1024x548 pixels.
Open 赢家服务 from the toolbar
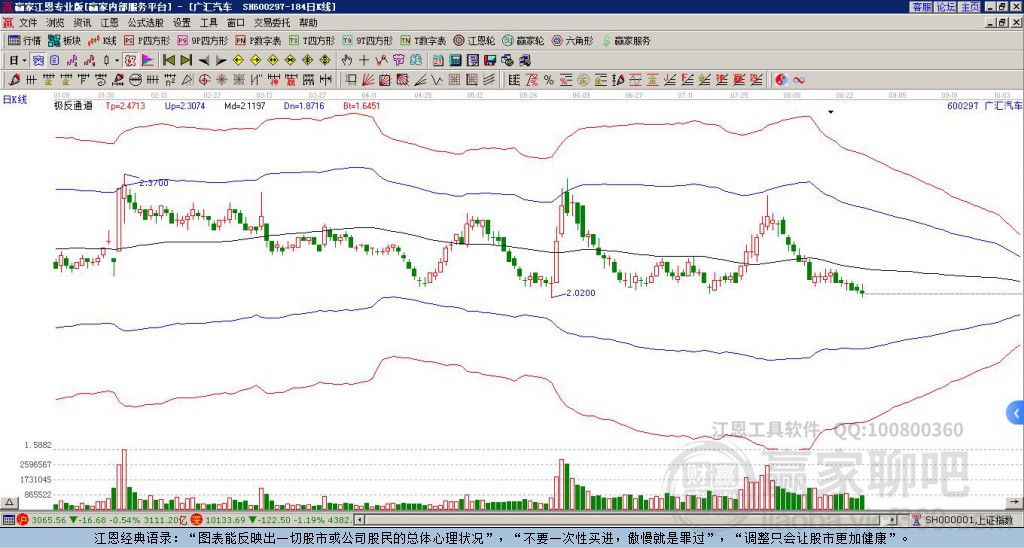click(x=626, y=40)
